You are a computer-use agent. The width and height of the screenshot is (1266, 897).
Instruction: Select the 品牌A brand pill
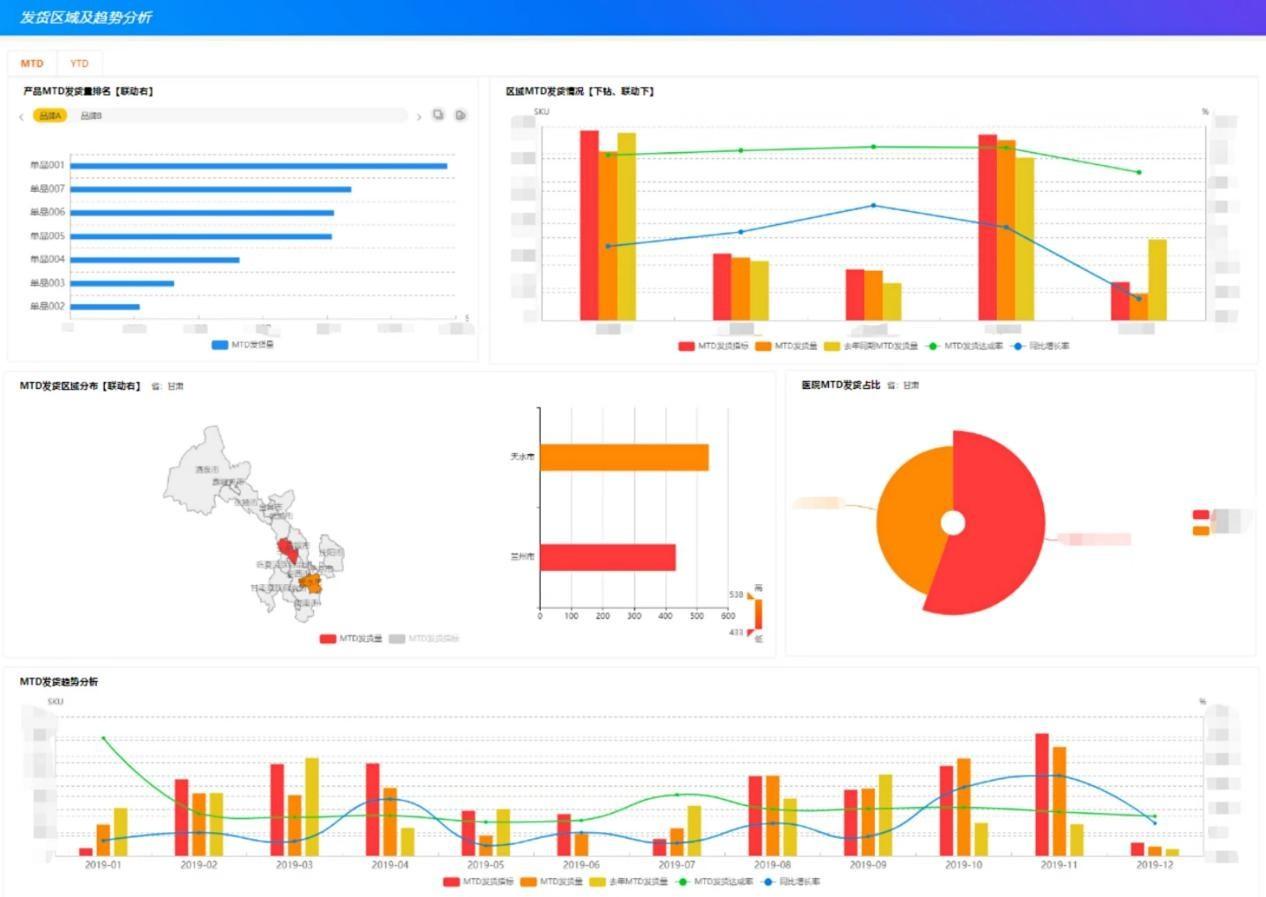(50, 116)
